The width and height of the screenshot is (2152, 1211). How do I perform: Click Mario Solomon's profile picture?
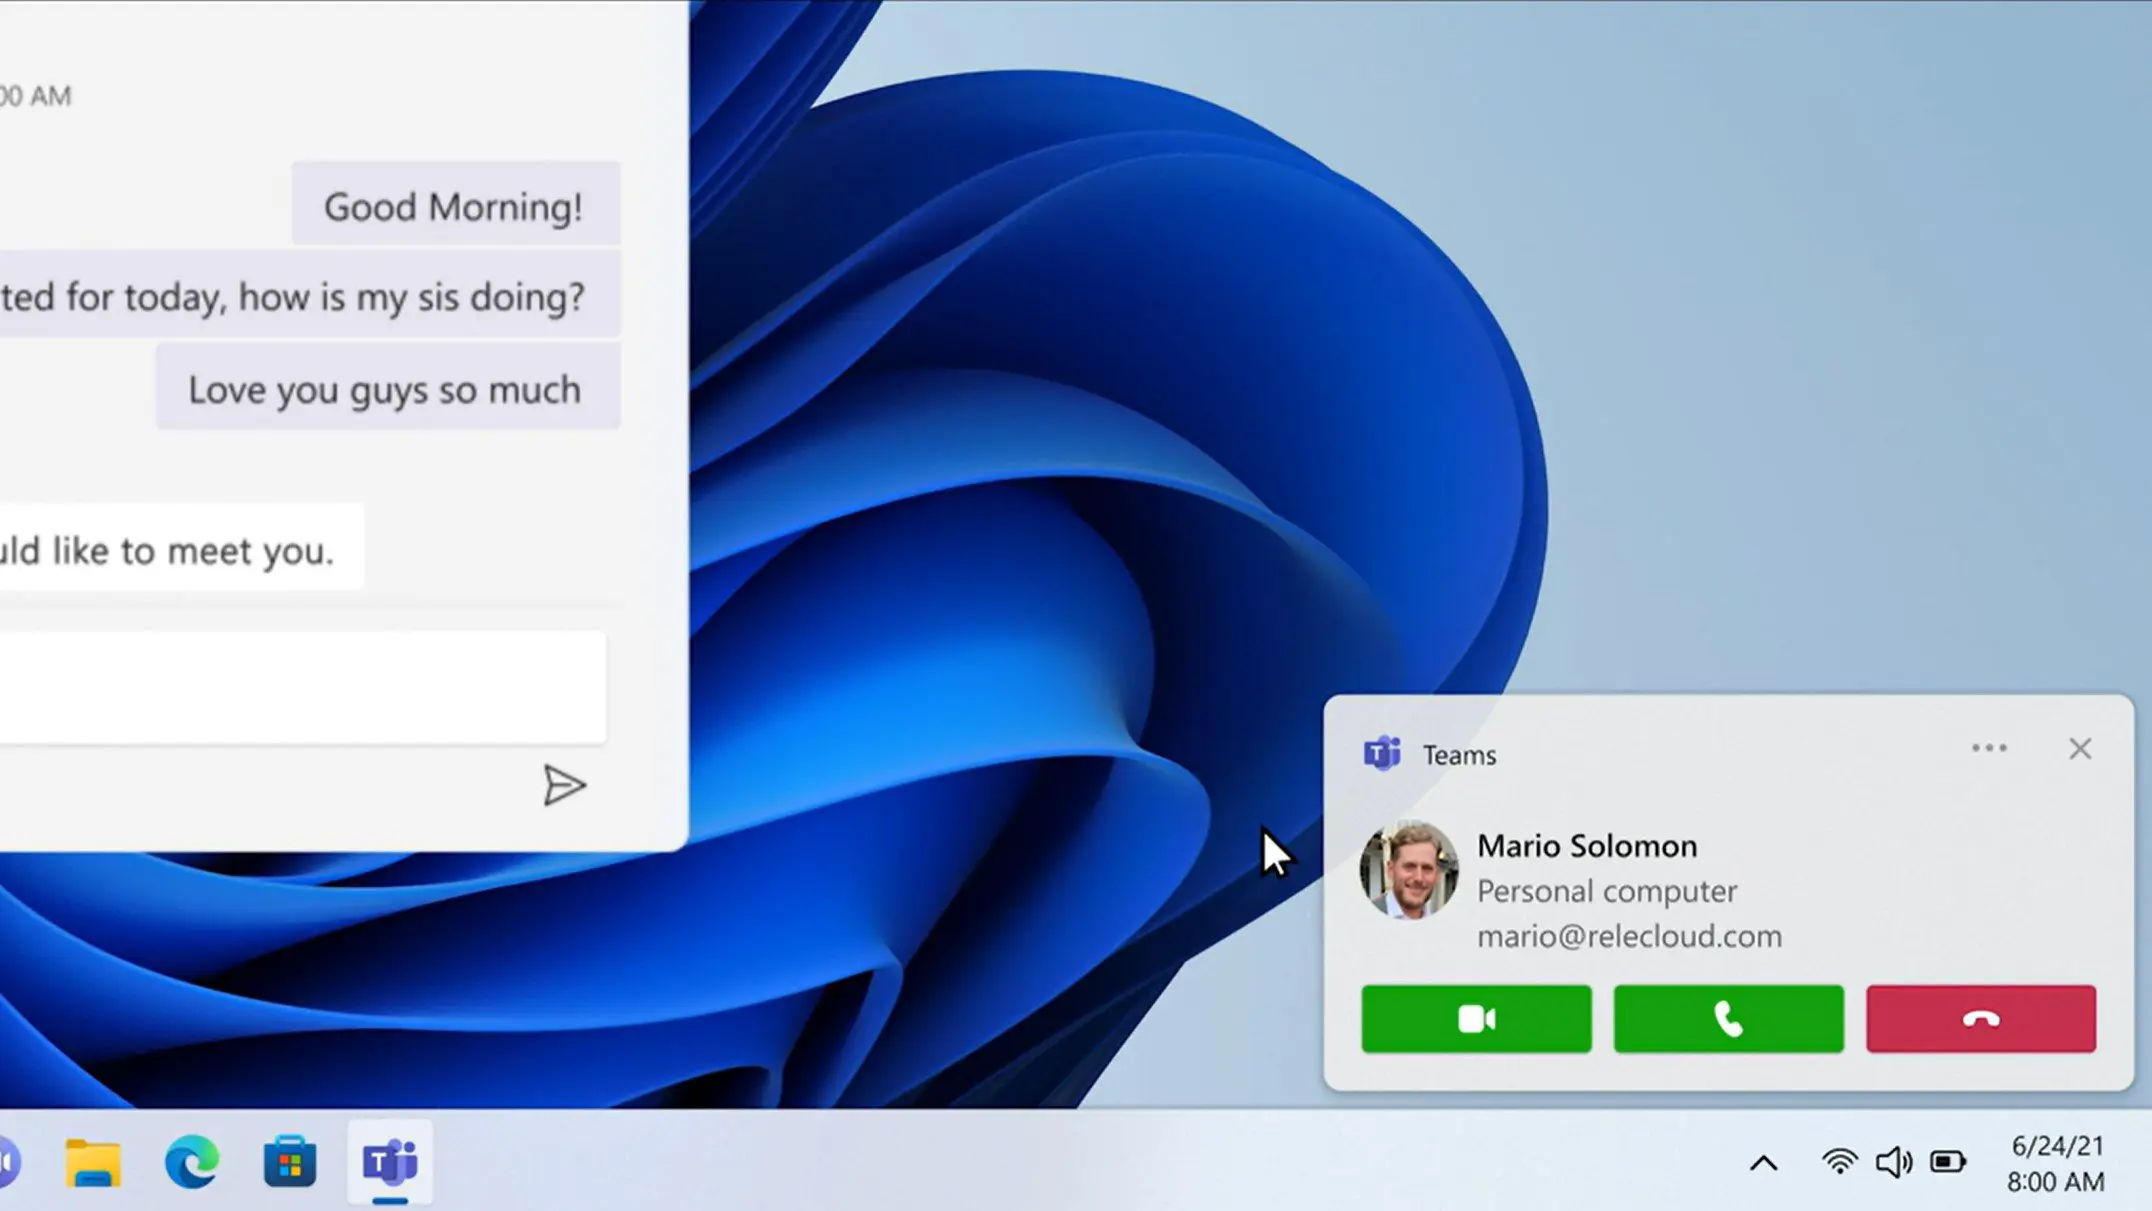click(x=1408, y=870)
